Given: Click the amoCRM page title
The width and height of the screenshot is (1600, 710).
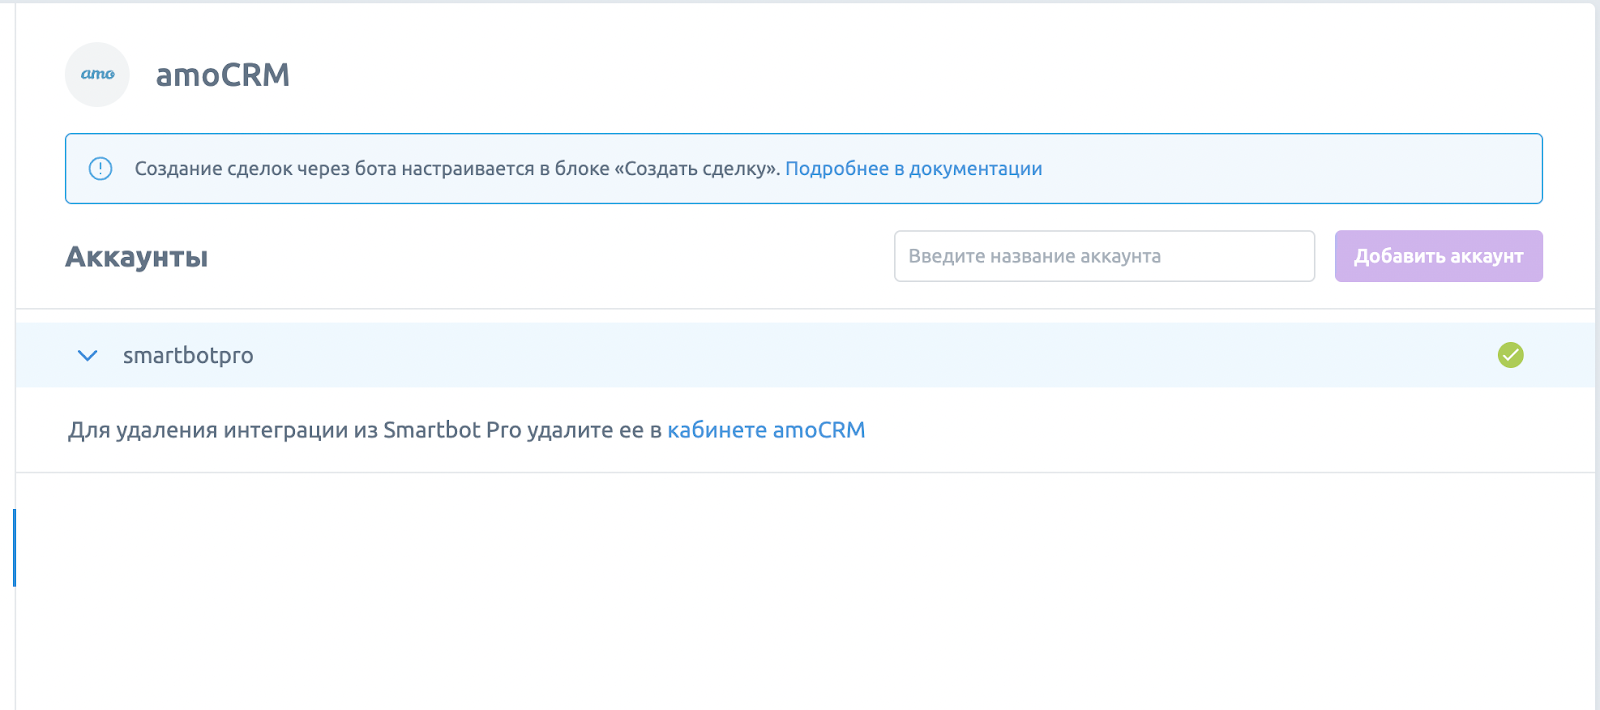Looking at the screenshot, I should click(223, 75).
